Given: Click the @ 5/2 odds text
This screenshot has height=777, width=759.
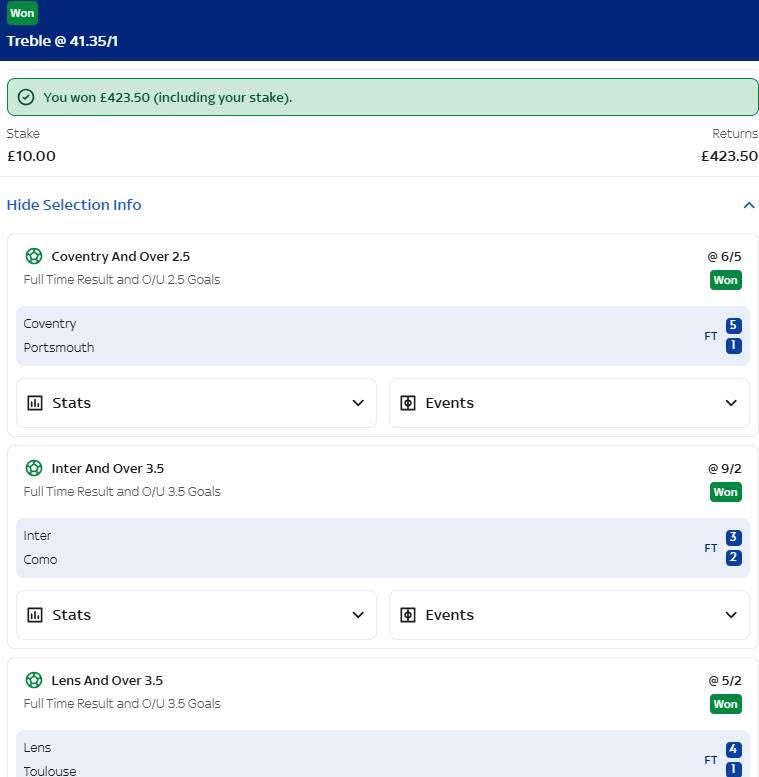Looking at the screenshot, I should (x=724, y=680).
